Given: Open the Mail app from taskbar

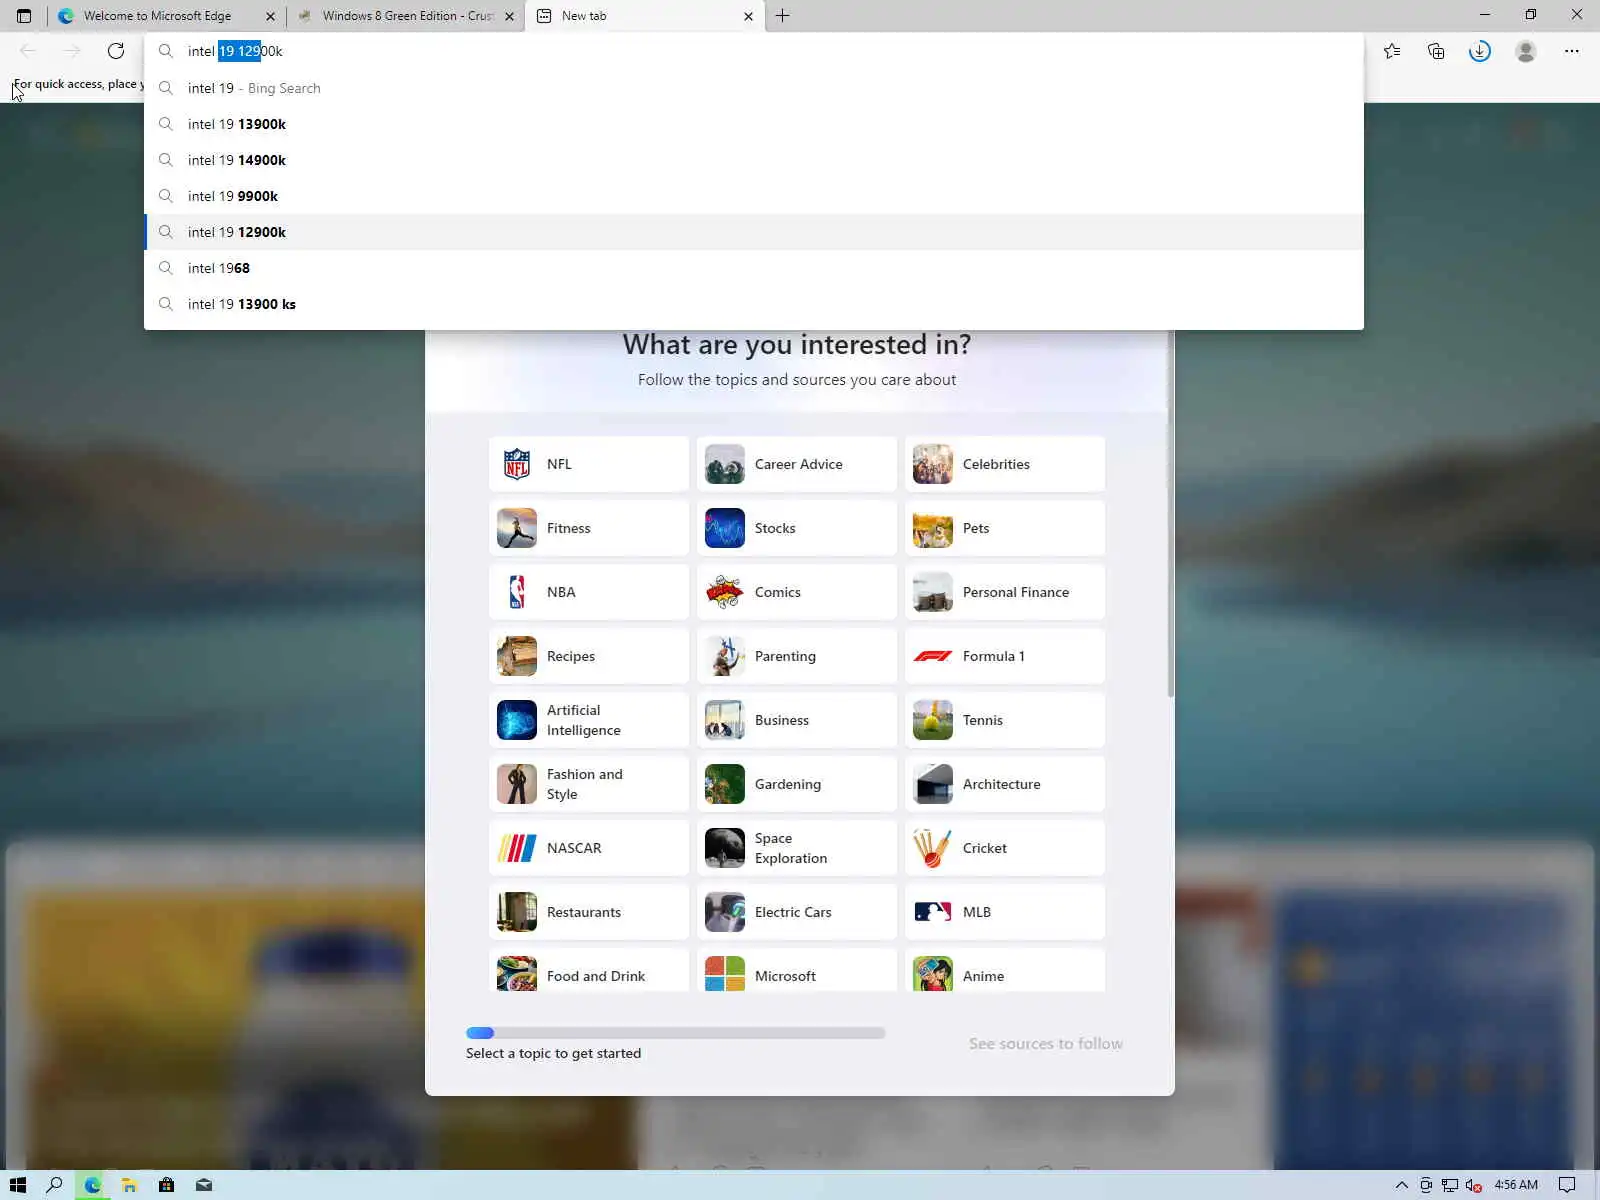Looking at the screenshot, I should (204, 1185).
